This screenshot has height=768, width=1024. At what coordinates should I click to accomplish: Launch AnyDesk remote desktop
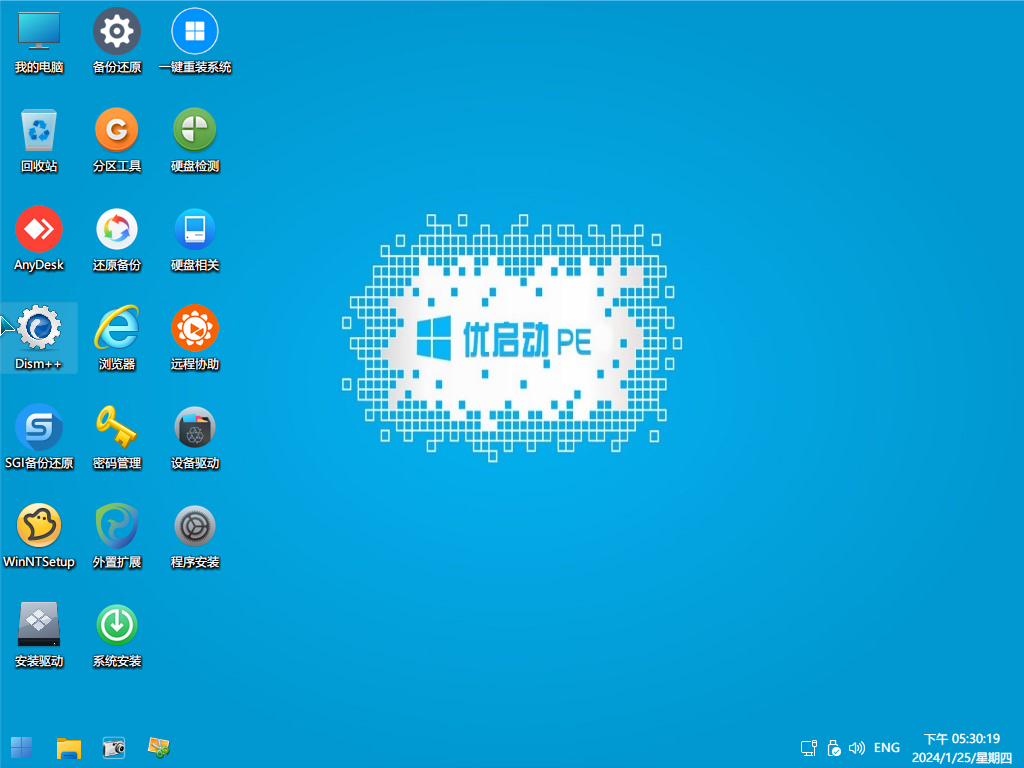point(39,239)
